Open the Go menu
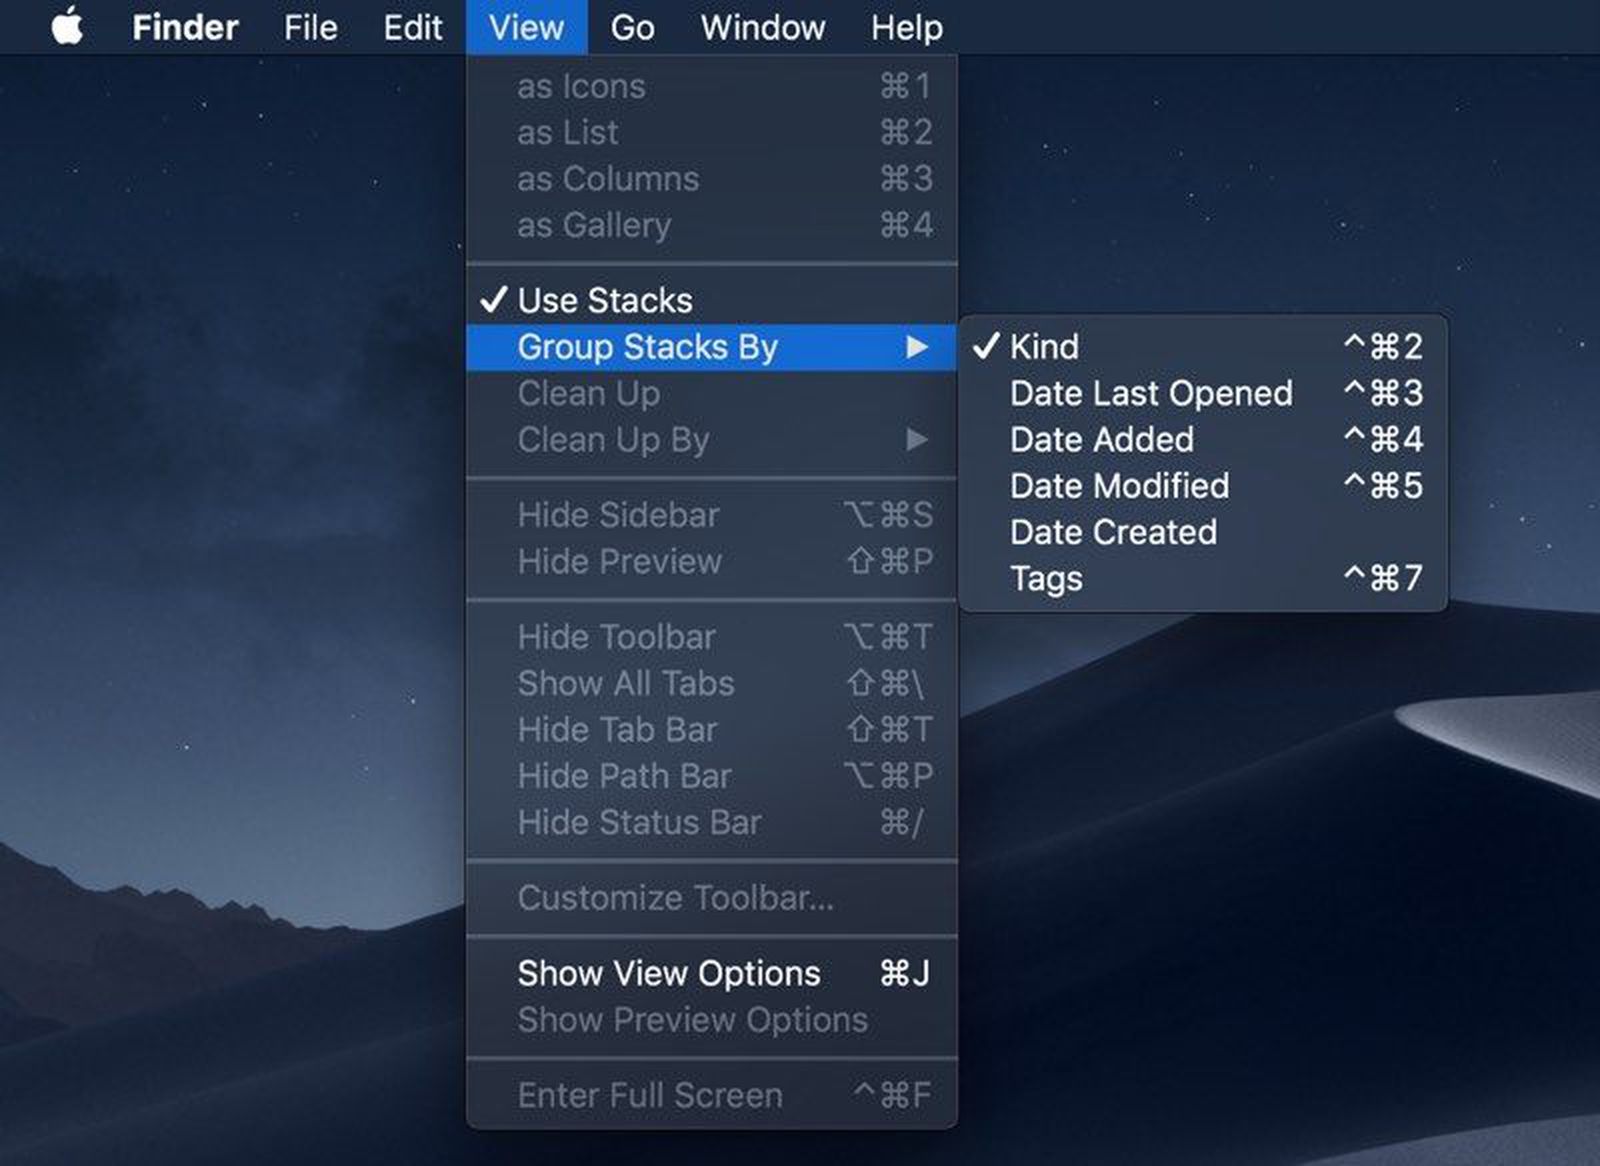Image resolution: width=1600 pixels, height=1166 pixels. click(x=633, y=27)
